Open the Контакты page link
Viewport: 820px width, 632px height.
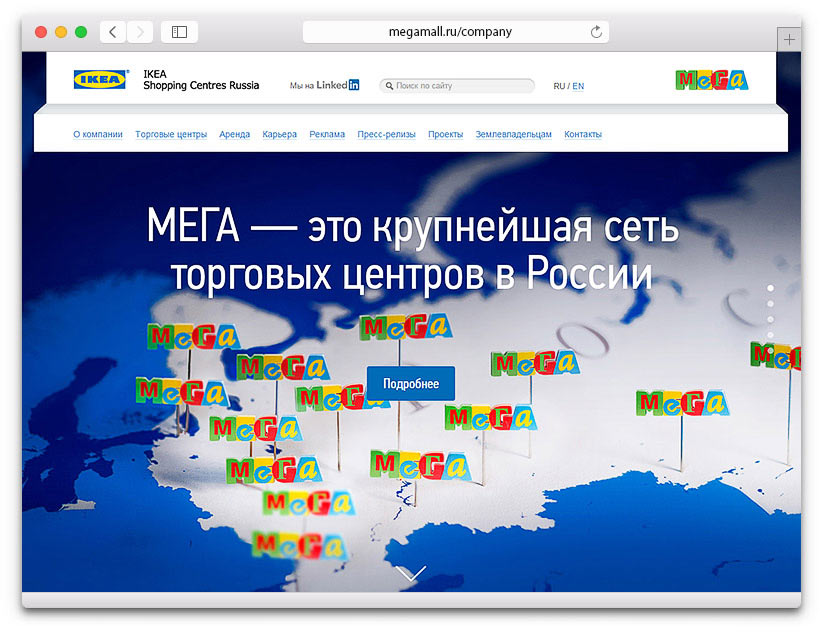point(583,134)
